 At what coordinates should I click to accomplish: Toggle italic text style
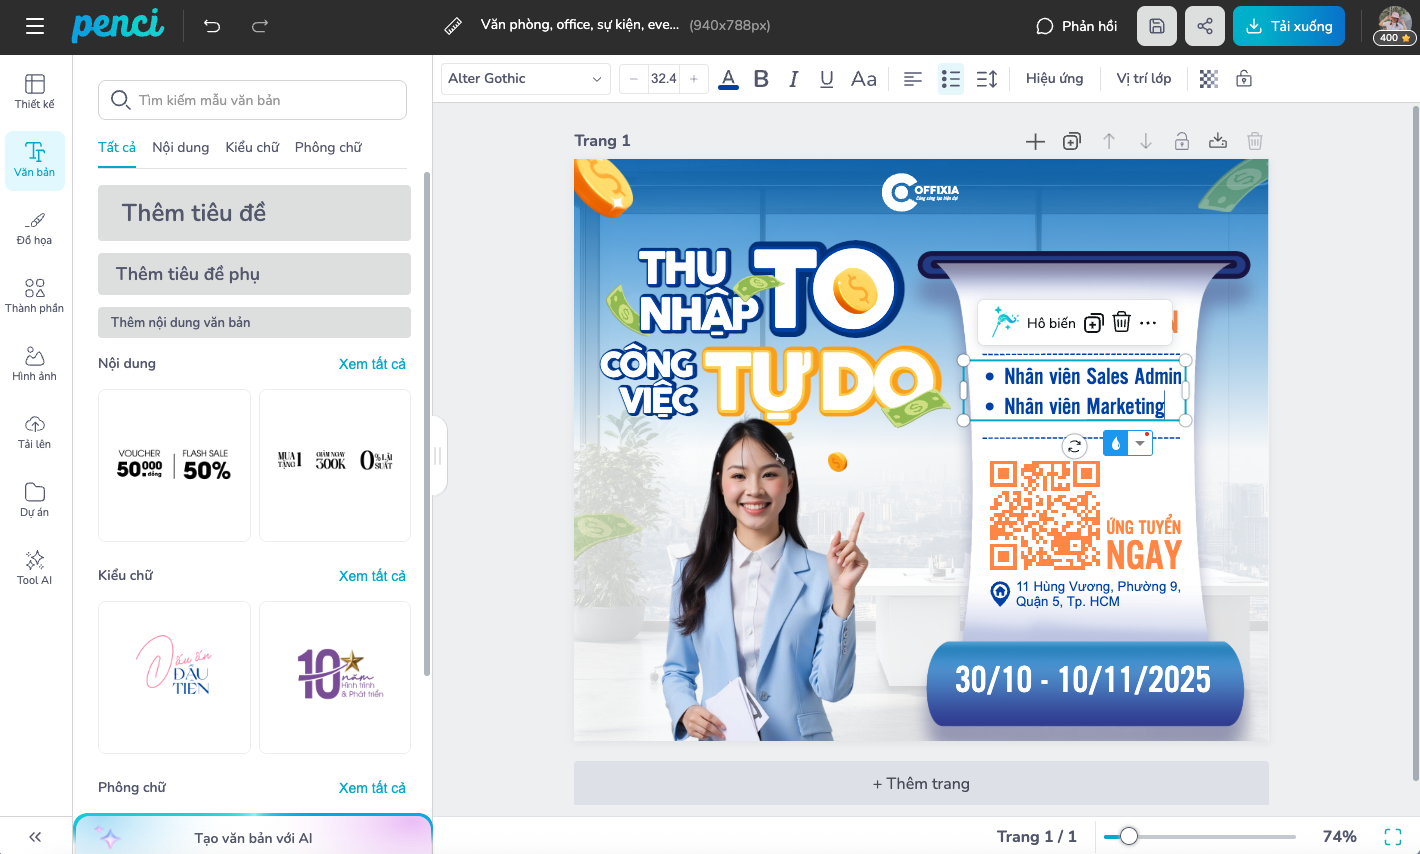794,79
